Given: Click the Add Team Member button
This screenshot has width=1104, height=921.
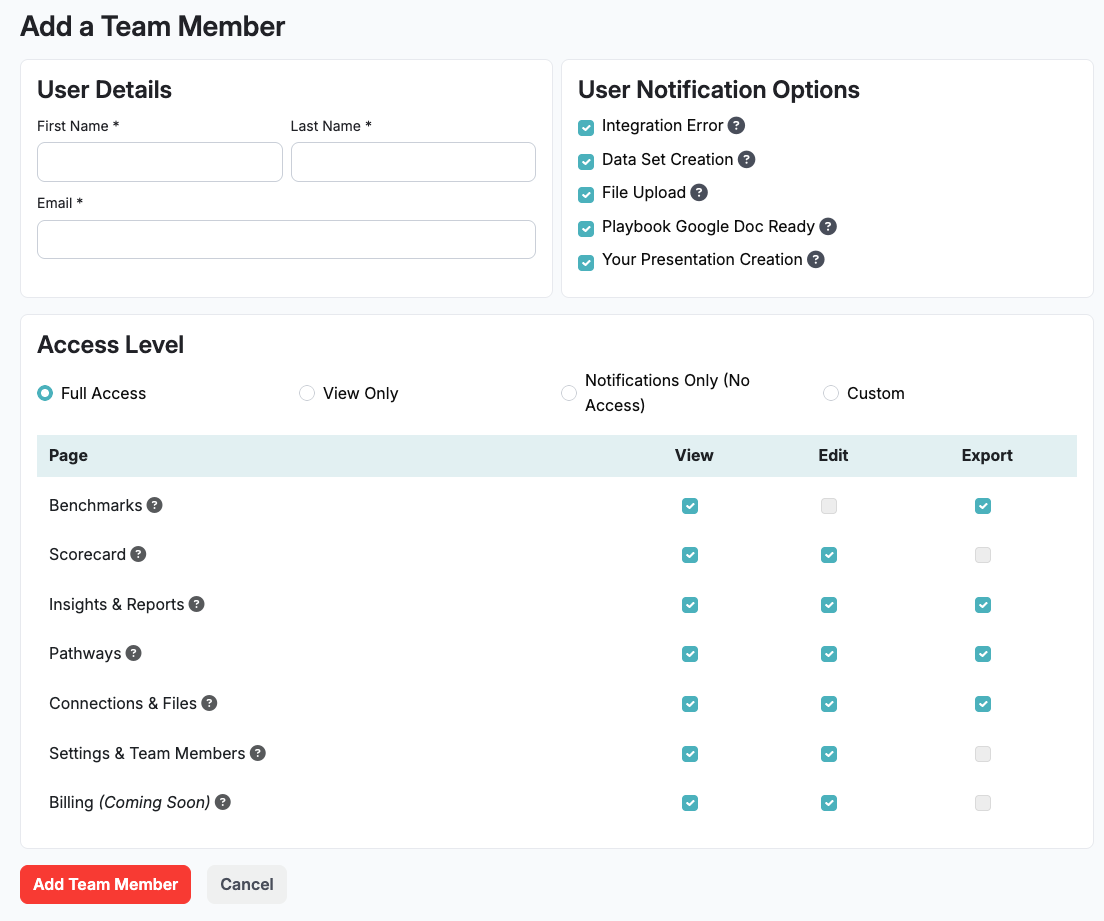Looking at the screenshot, I should pos(105,885).
